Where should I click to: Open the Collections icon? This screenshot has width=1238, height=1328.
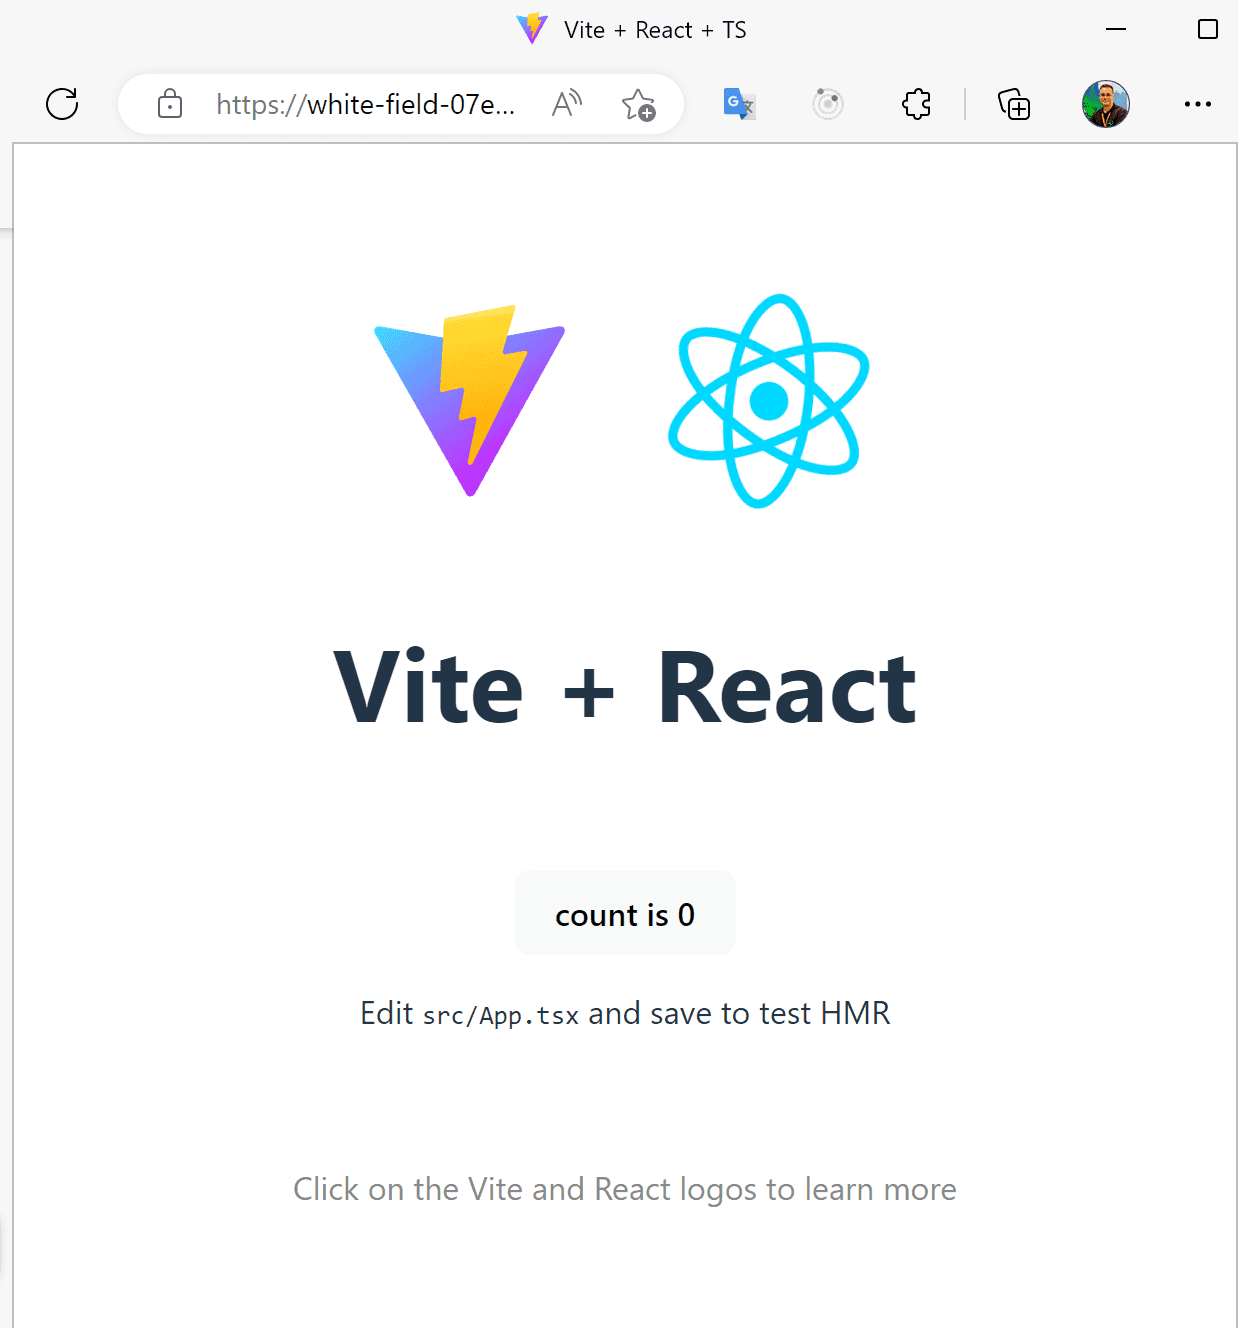(x=1014, y=104)
